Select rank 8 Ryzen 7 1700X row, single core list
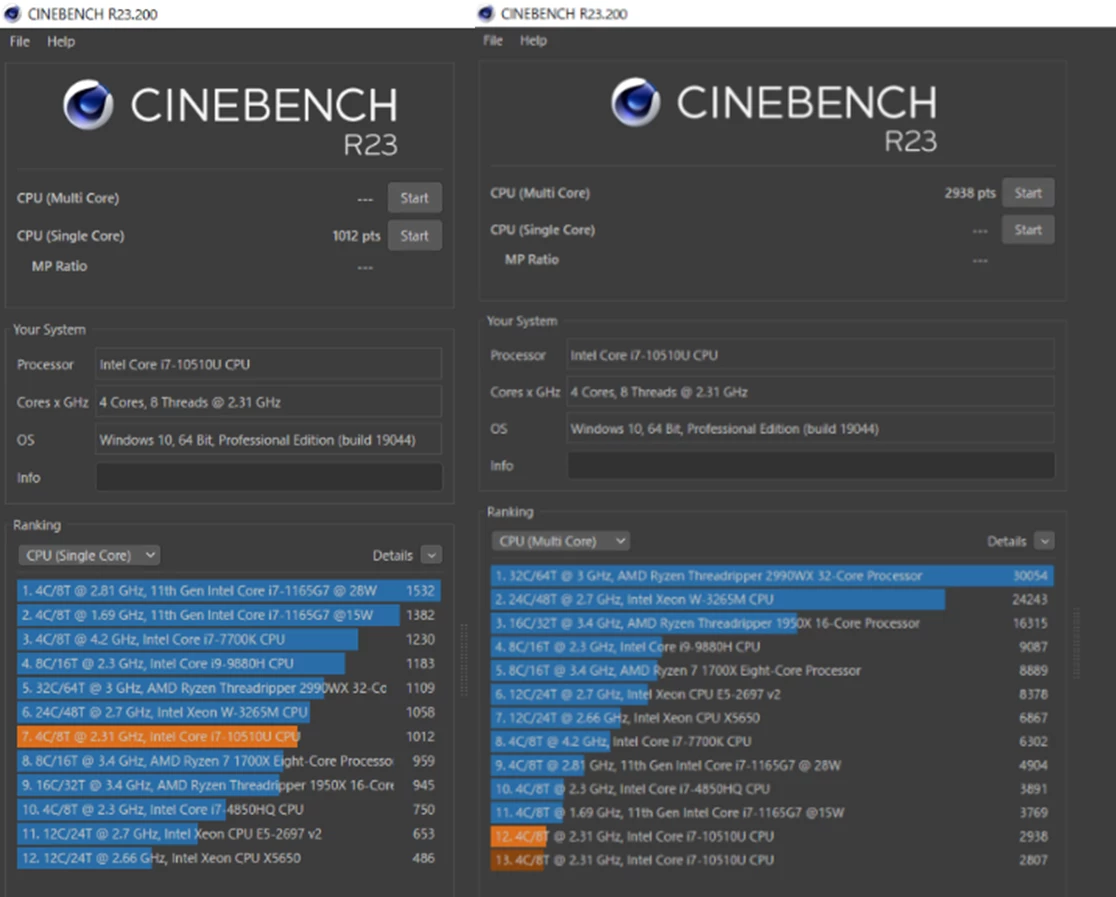This screenshot has width=1116, height=897. click(x=228, y=761)
